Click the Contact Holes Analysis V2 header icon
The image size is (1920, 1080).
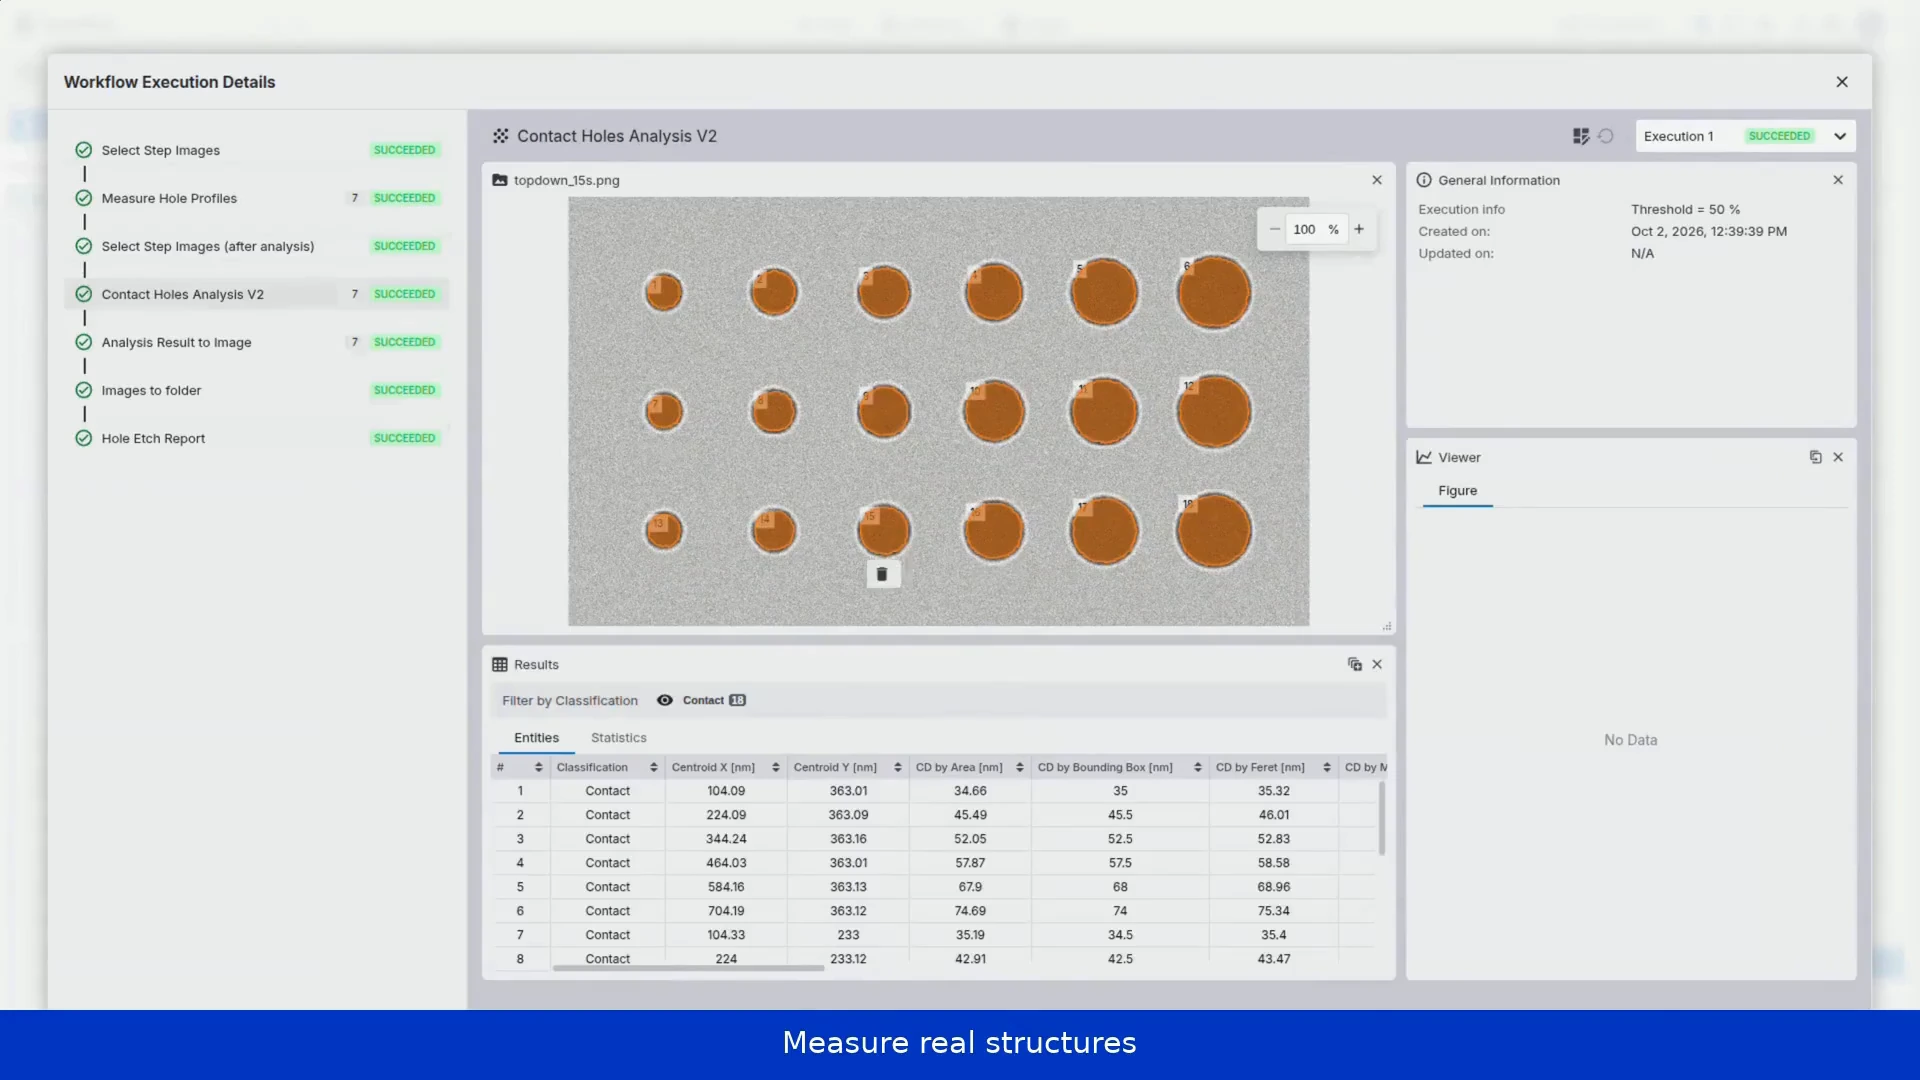500,136
